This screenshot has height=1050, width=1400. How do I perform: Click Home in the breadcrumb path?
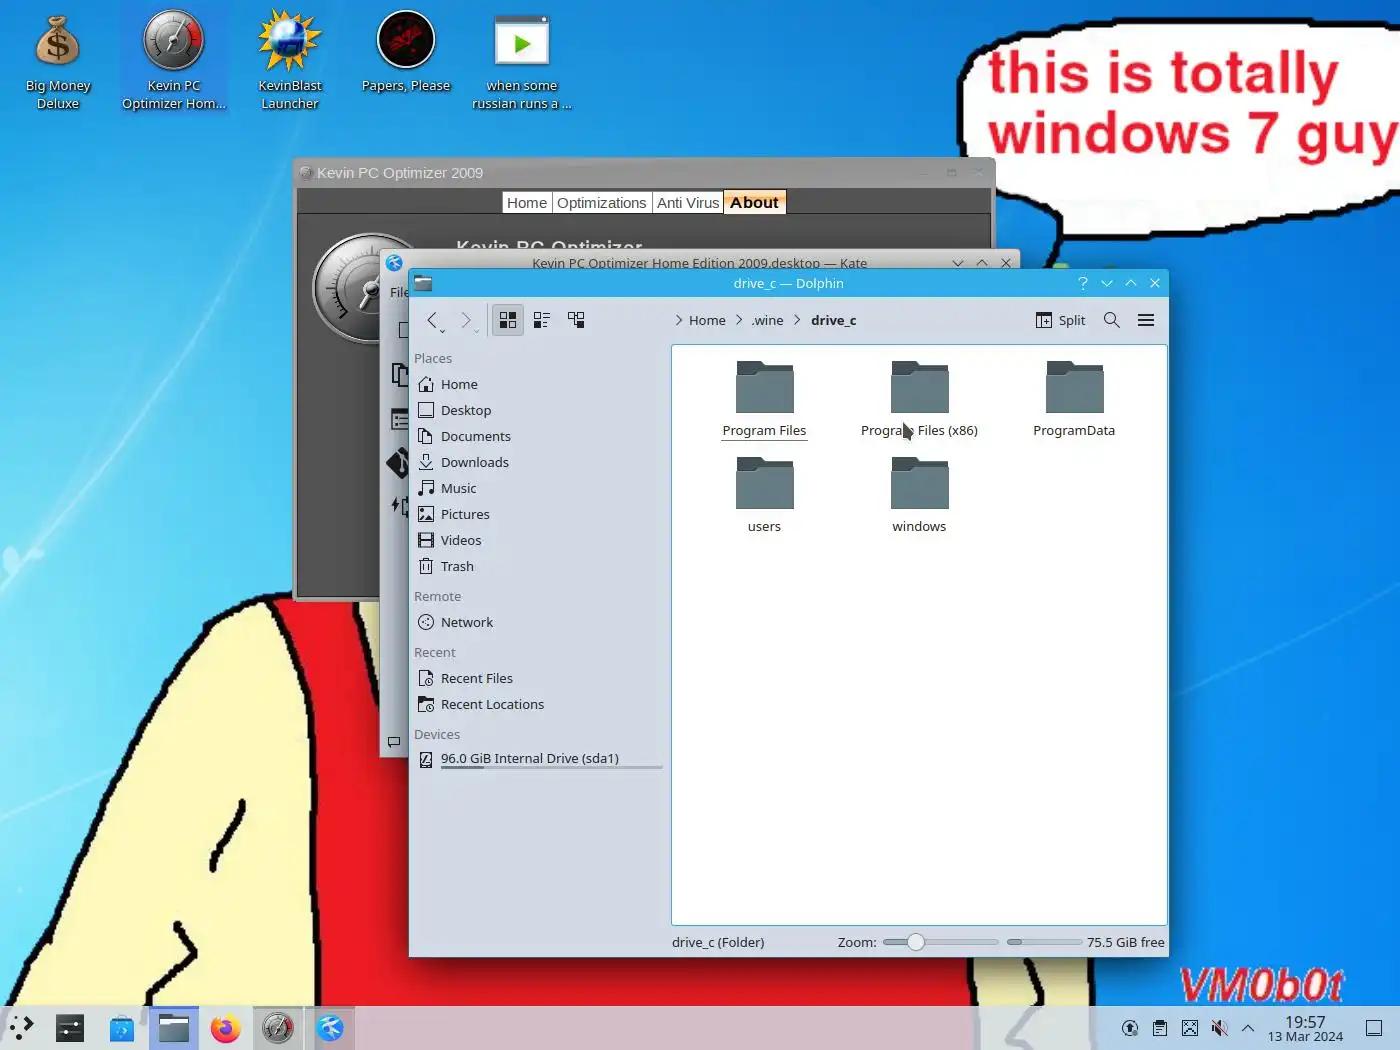point(707,320)
